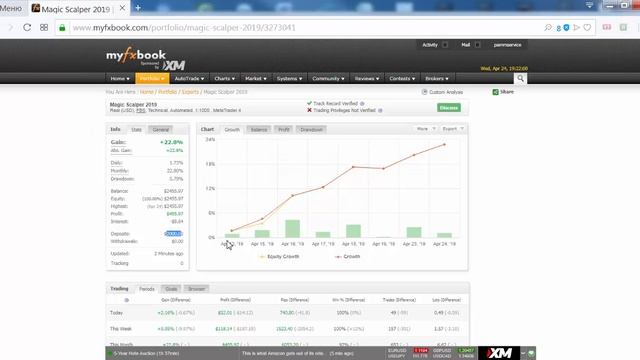The image size is (640, 360).
Task: Click the Today row label in Periods table
Action: point(116,313)
